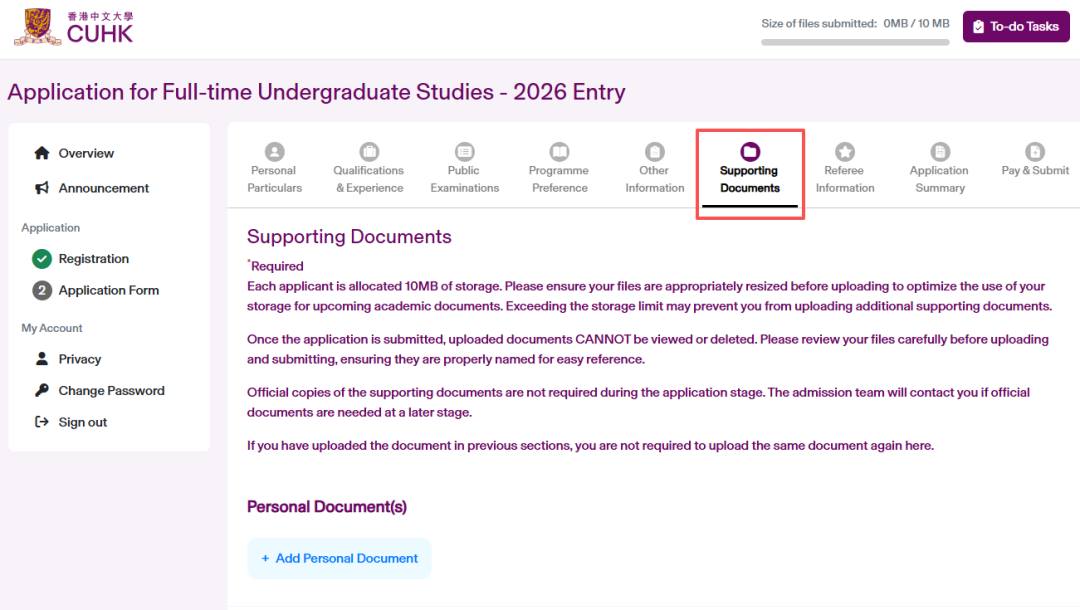
Task: Switch to Personal Particulars tab
Action: pyautogui.click(x=274, y=169)
